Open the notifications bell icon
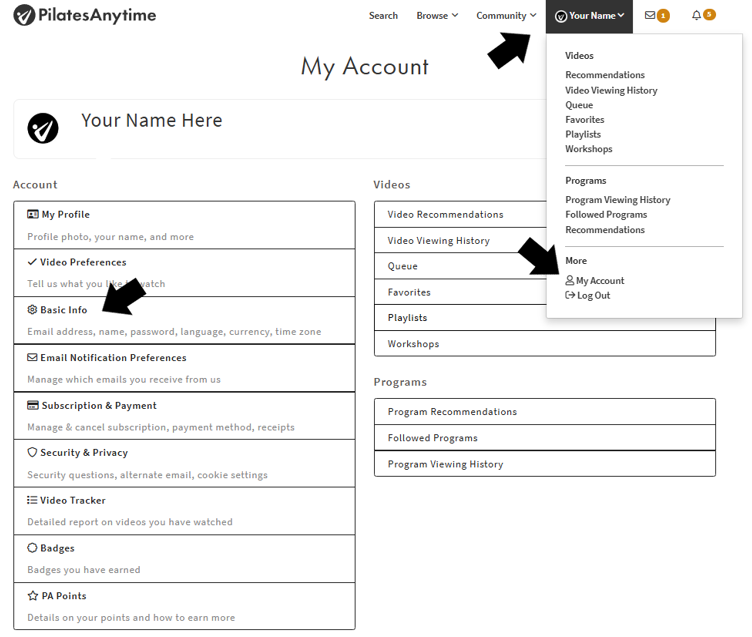This screenshot has height=637, width=752. pyautogui.click(x=696, y=15)
